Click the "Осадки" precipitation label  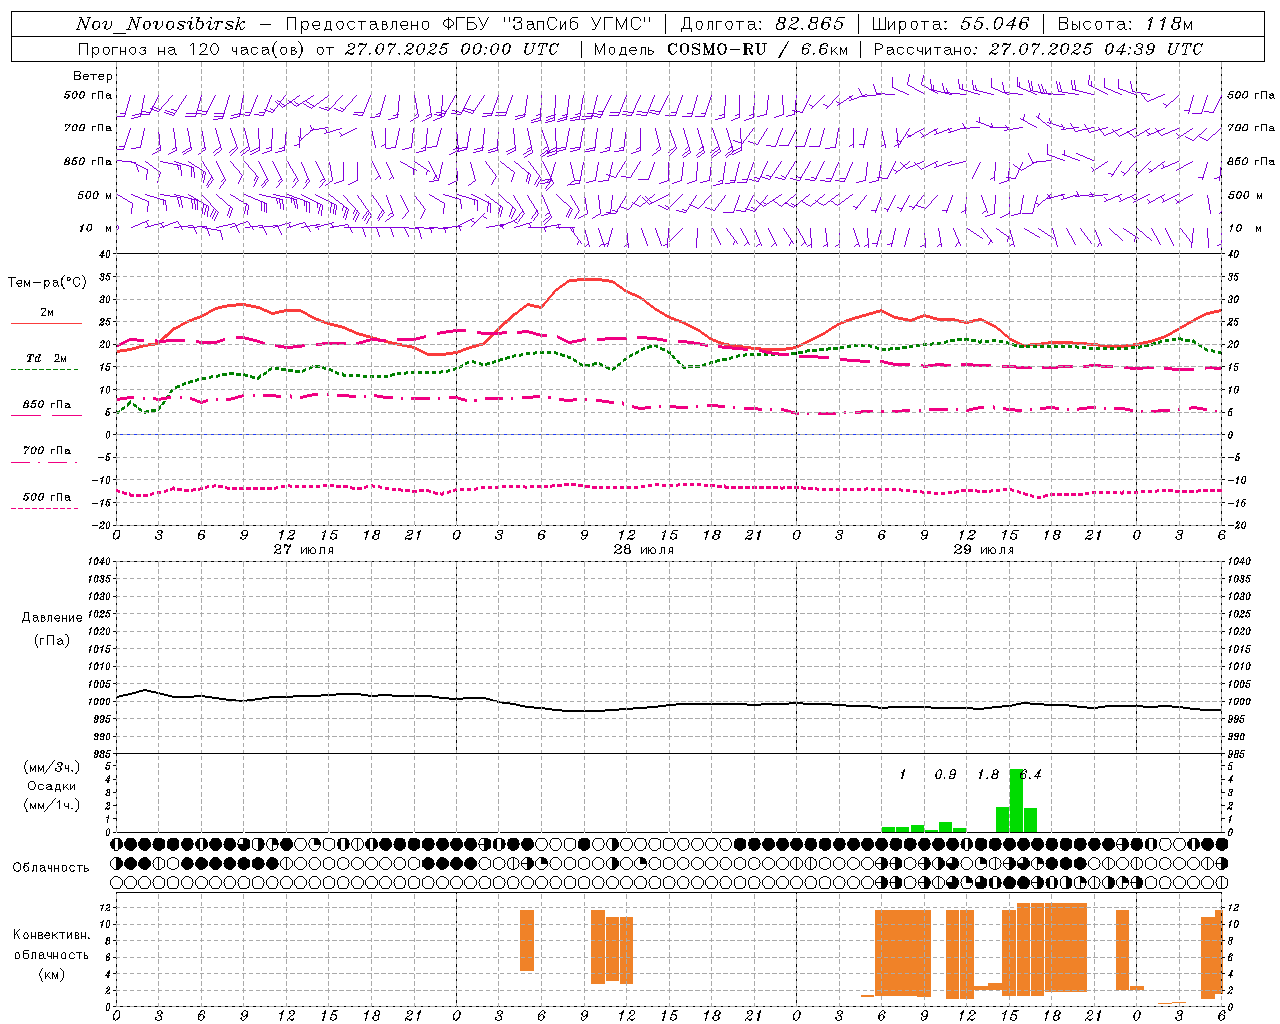tap(51, 786)
